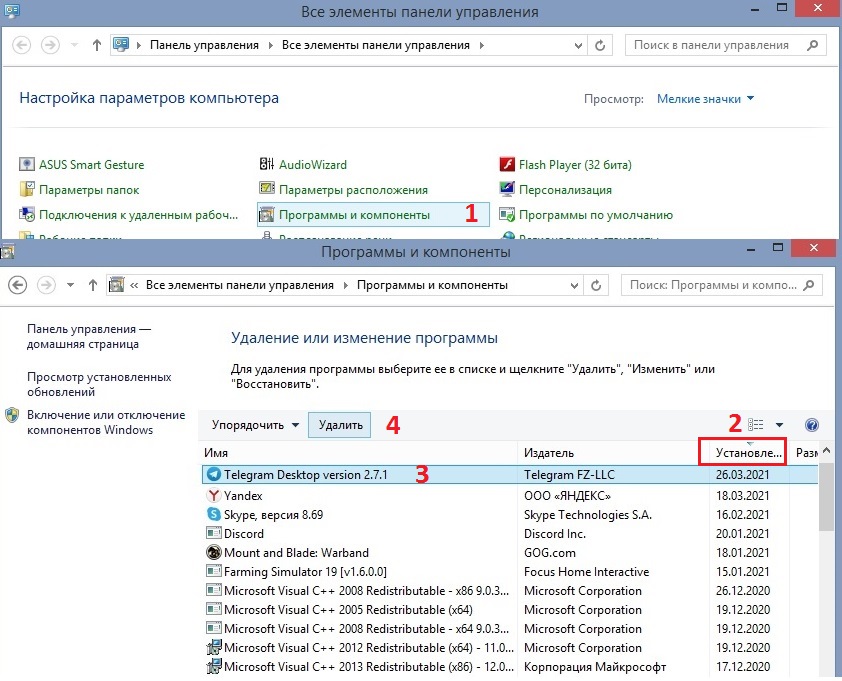The width and height of the screenshot is (842, 681).
Task: Open Просмотр установленных обновлений link
Action: point(99,384)
